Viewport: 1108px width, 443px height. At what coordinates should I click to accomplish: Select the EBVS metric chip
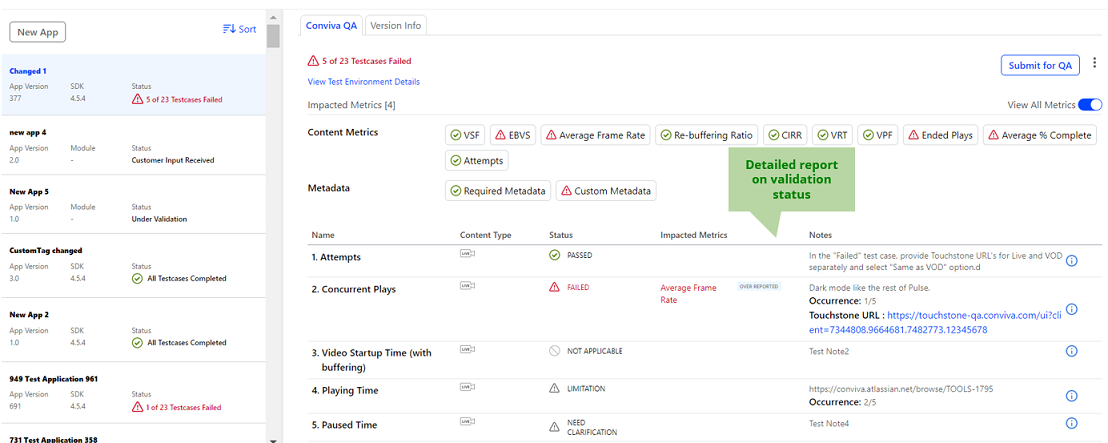pos(513,135)
